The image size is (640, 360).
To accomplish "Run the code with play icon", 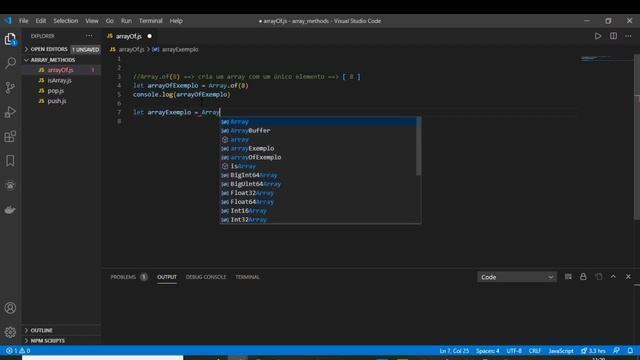I will click(x=598, y=36).
